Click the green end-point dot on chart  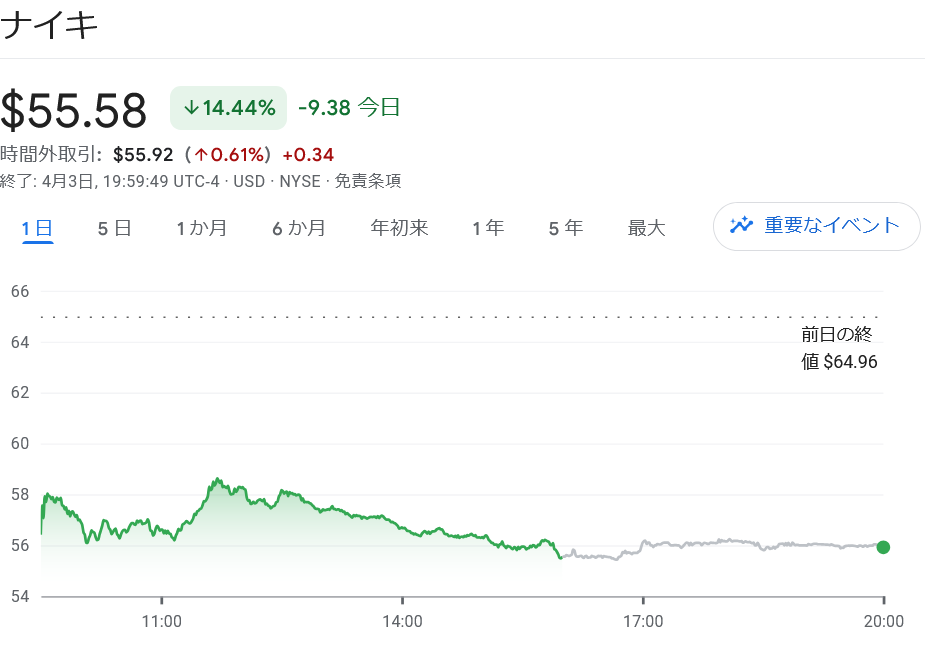883,547
